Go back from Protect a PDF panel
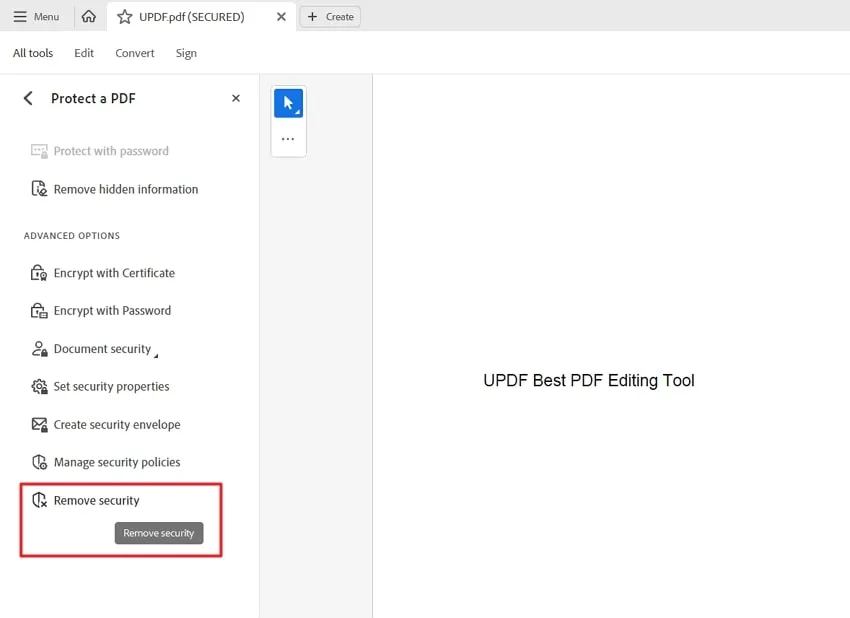The height and width of the screenshot is (618, 850). [x=28, y=98]
